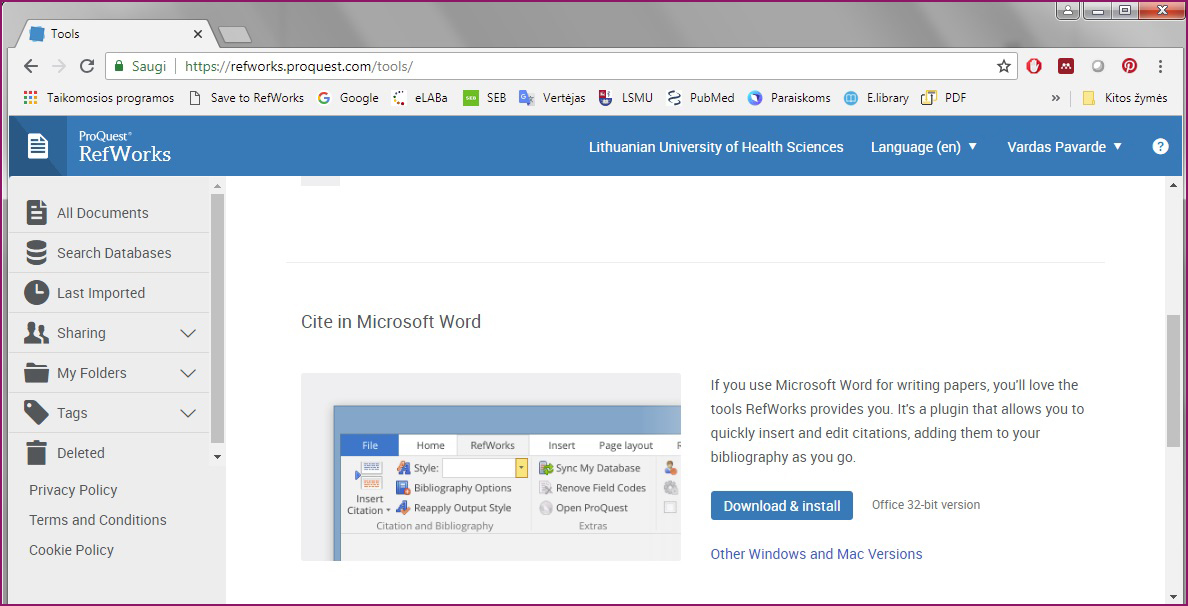Click the Deleted trash can icon

(37, 453)
